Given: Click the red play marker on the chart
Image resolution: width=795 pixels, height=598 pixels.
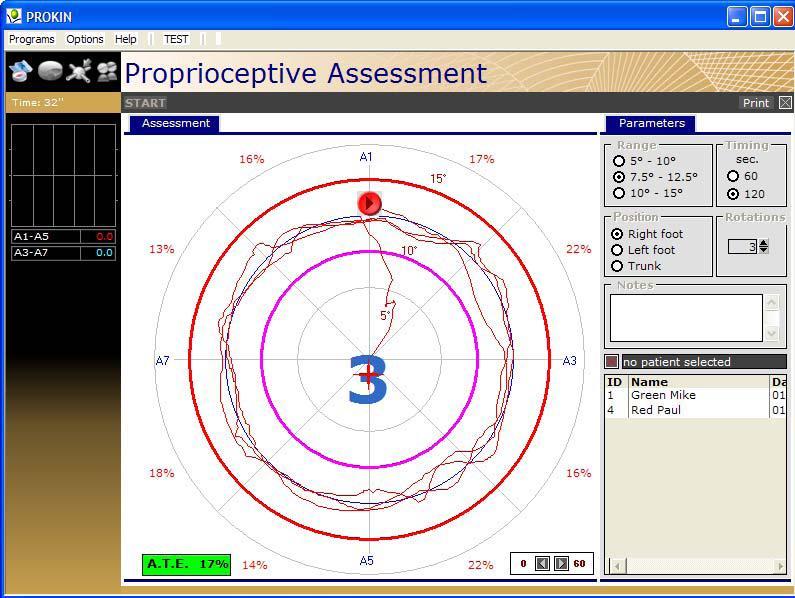Looking at the screenshot, I should click(x=369, y=203).
